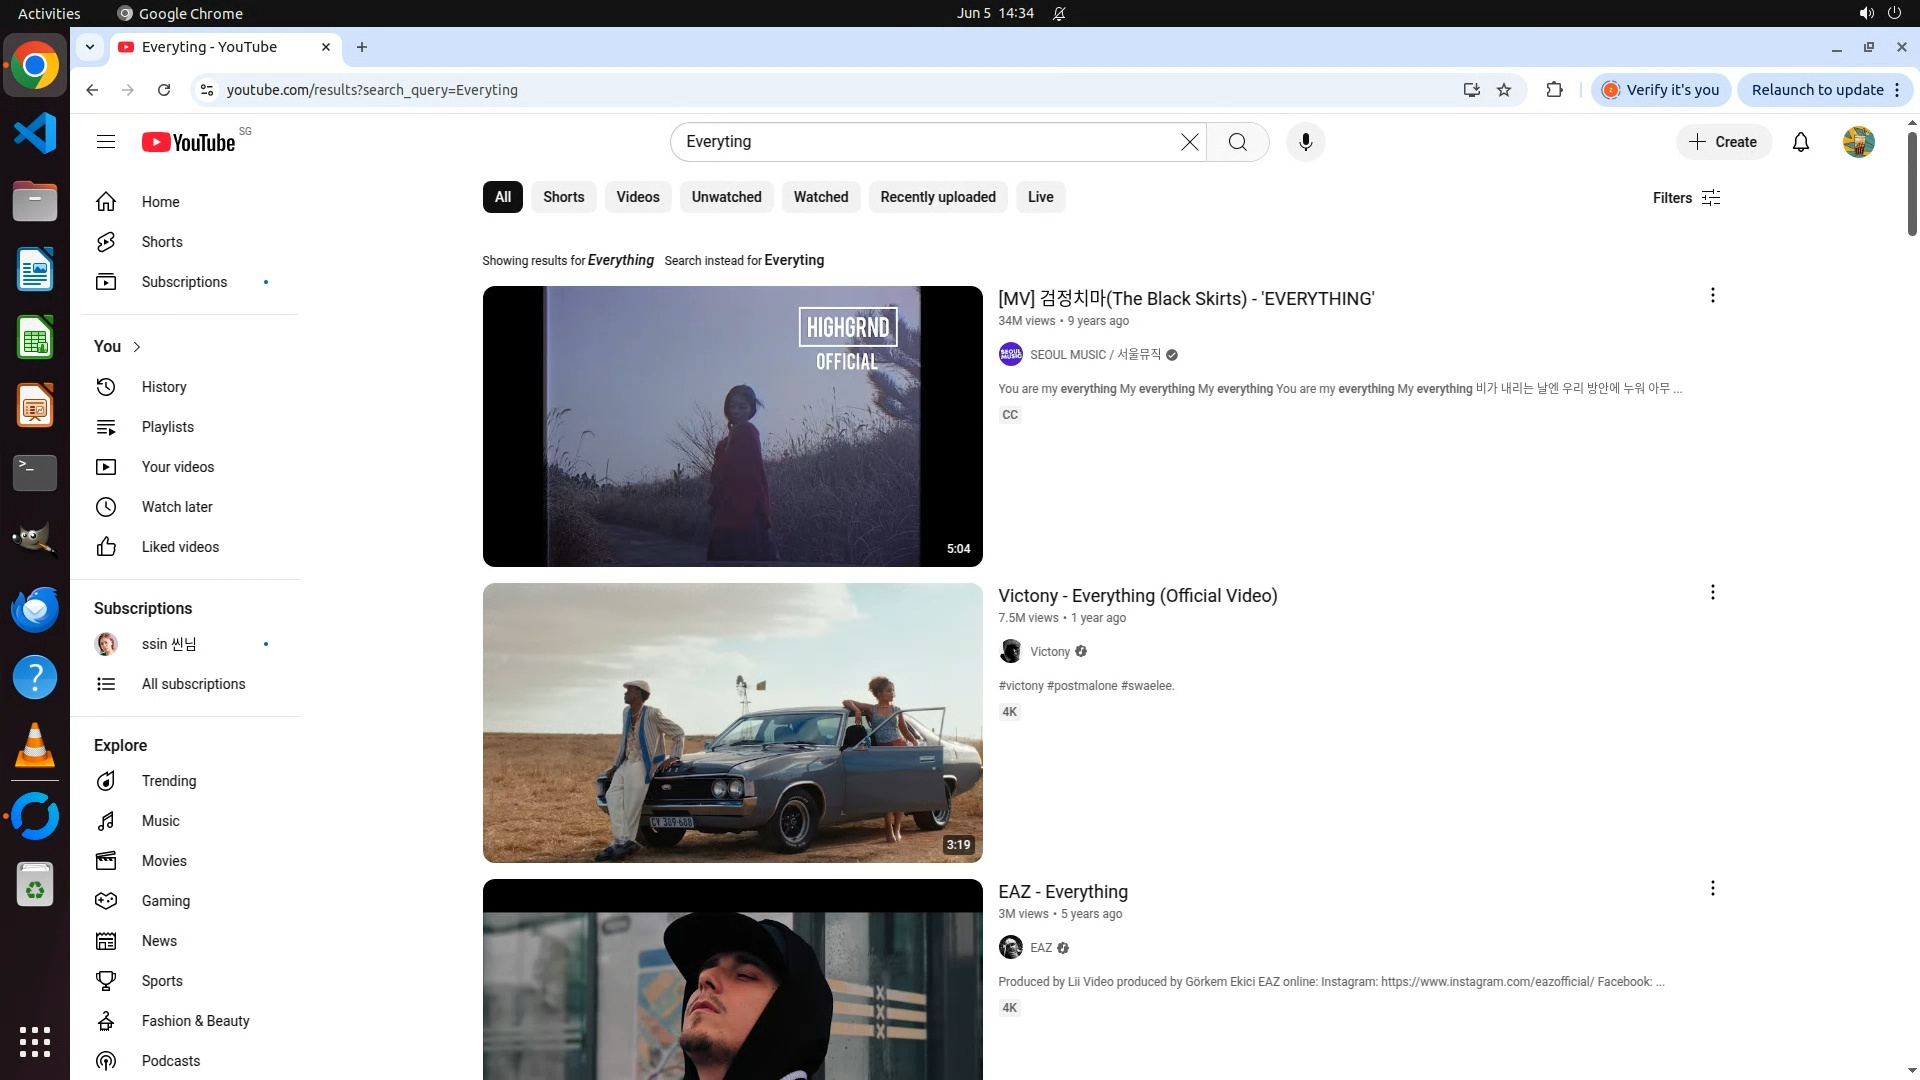The image size is (1920, 1080).
Task: Open the Create button
Action: click(x=1723, y=142)
